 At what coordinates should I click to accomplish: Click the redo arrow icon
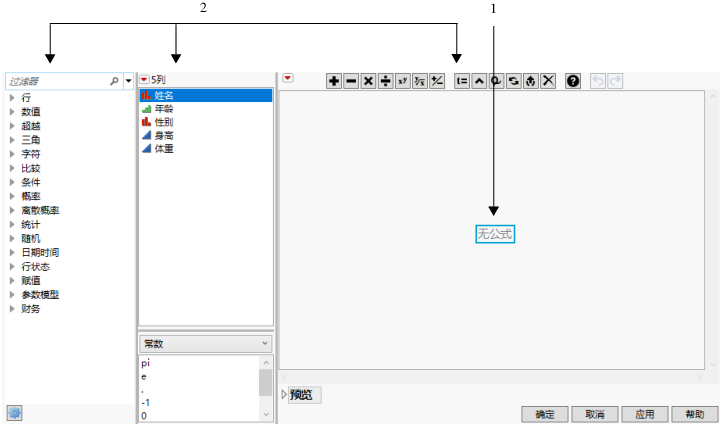pos(615,81)
